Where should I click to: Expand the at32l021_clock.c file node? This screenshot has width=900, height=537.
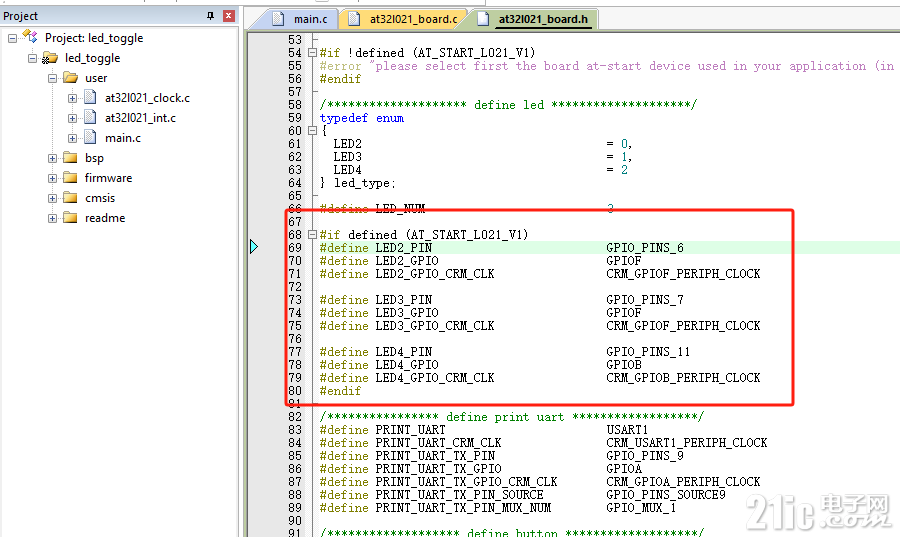point(72,98)
